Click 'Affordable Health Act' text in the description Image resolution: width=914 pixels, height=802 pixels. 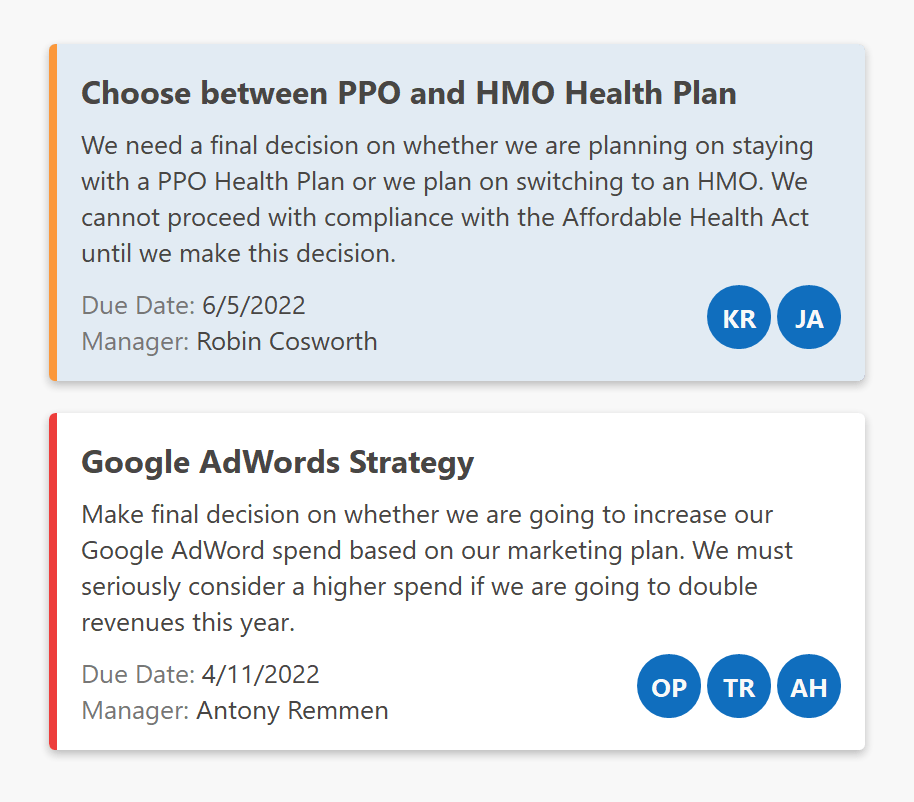686,217
